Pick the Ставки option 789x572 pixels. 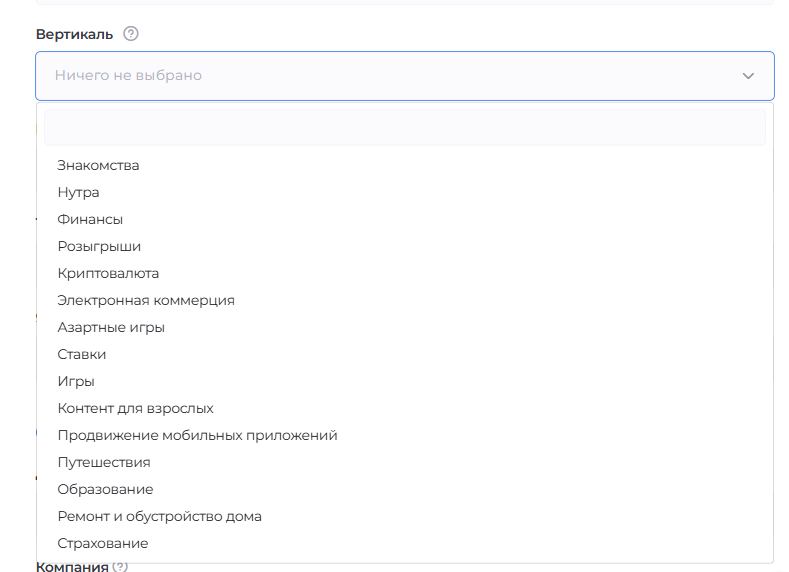click(x=82, y=354)
